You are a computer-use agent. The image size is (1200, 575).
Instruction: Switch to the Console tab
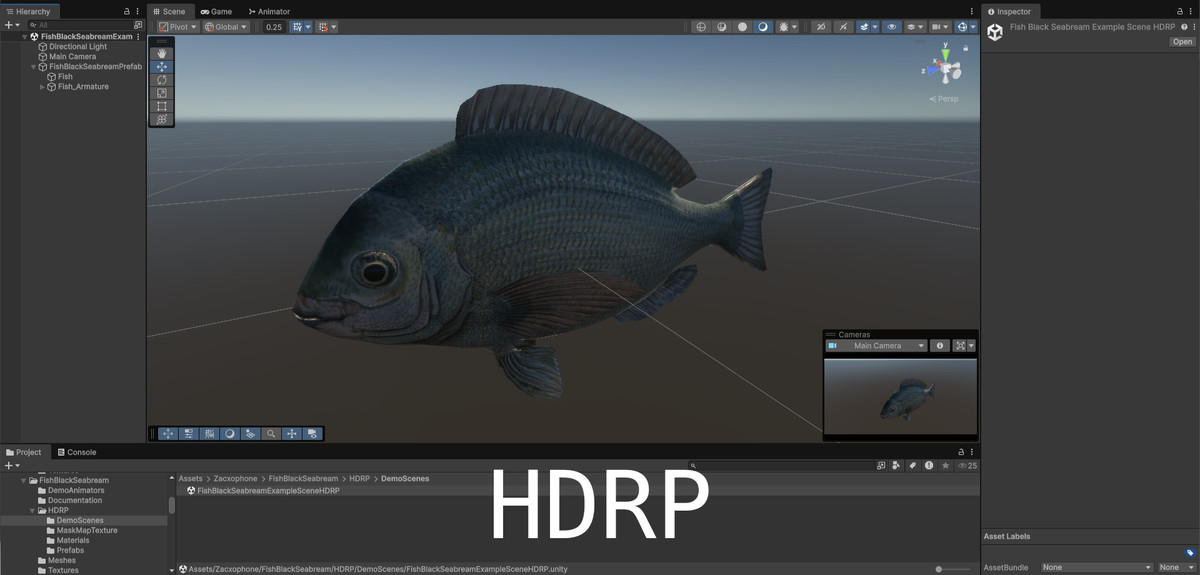click(x=76, y=452)
